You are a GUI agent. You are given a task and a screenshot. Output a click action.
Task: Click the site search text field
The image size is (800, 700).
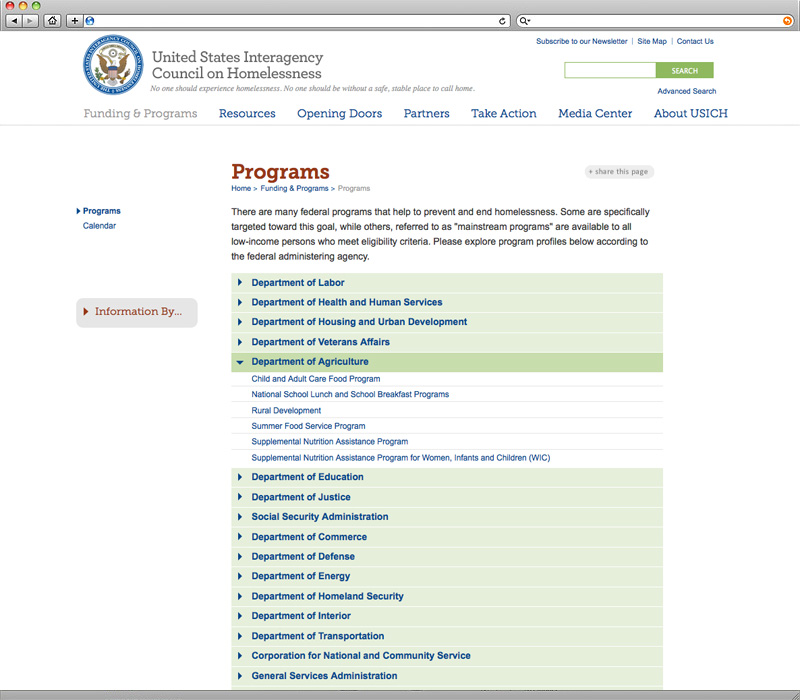point(610,70)
